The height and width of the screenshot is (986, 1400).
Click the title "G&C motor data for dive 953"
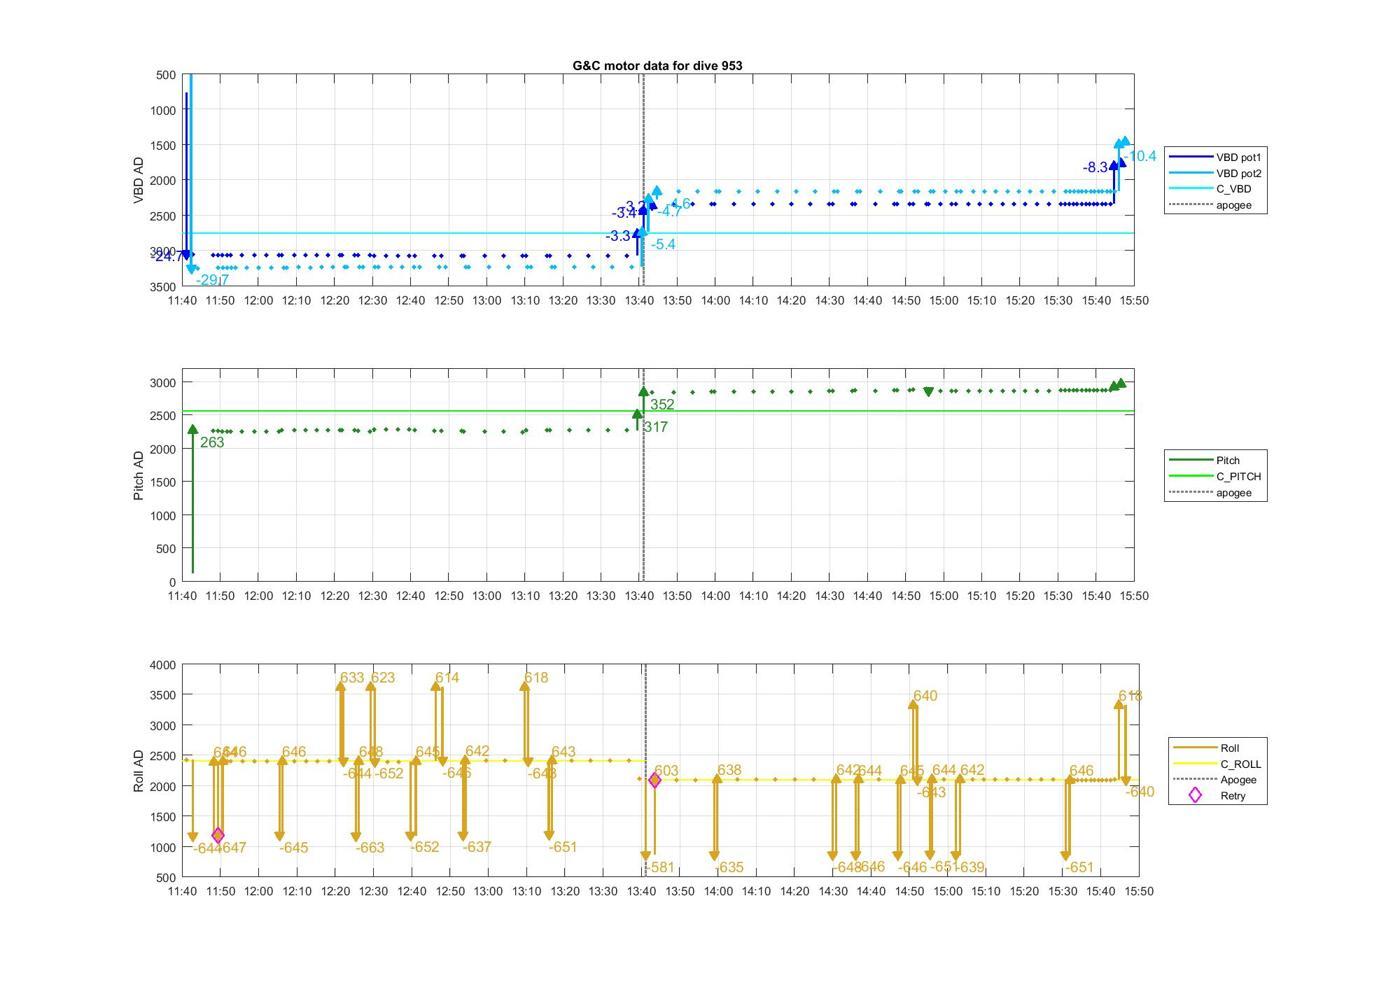(x=657, y=65)
